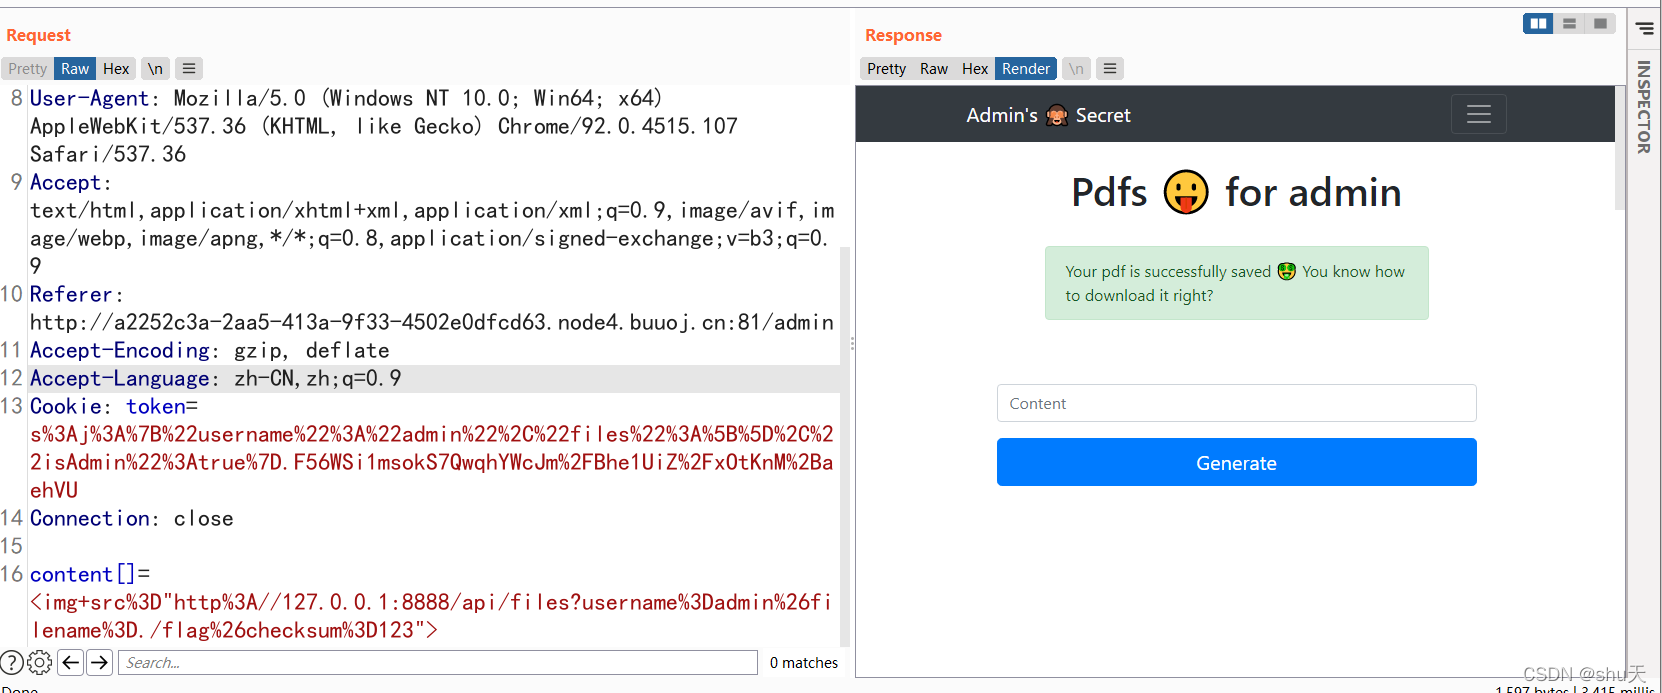Click the Content input field

click(x=1236, y=403)
